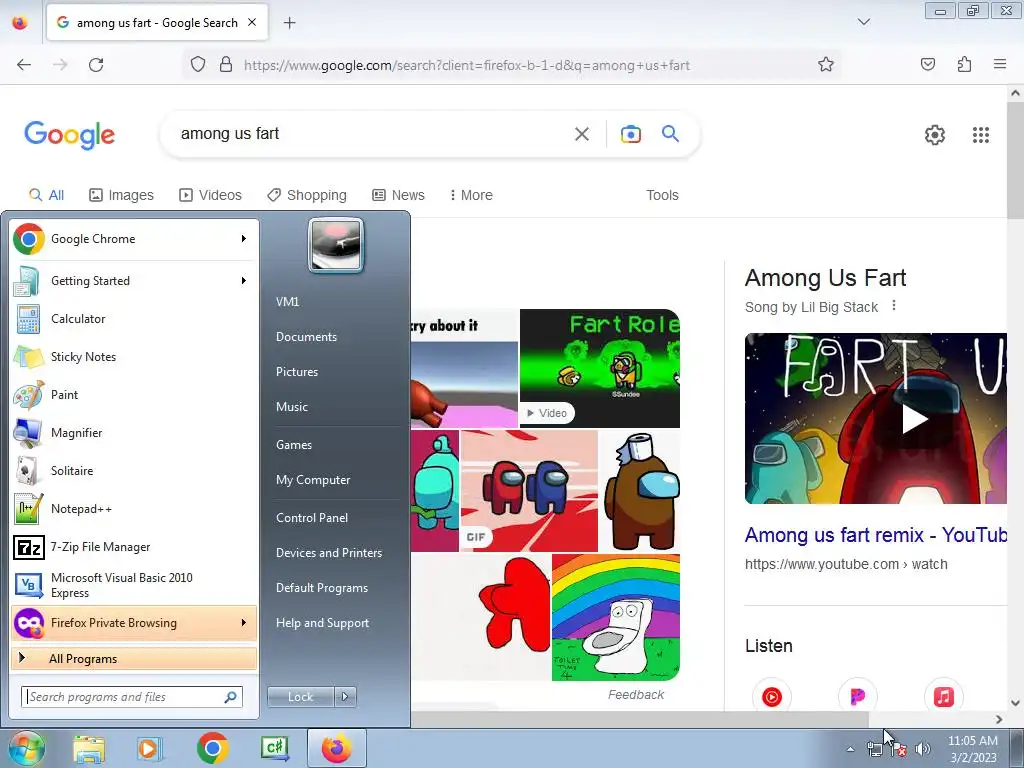This screenshot has width=1024, height=768.
Task: Open 7-Zip File Manager
Action: [x=134, y=547]
